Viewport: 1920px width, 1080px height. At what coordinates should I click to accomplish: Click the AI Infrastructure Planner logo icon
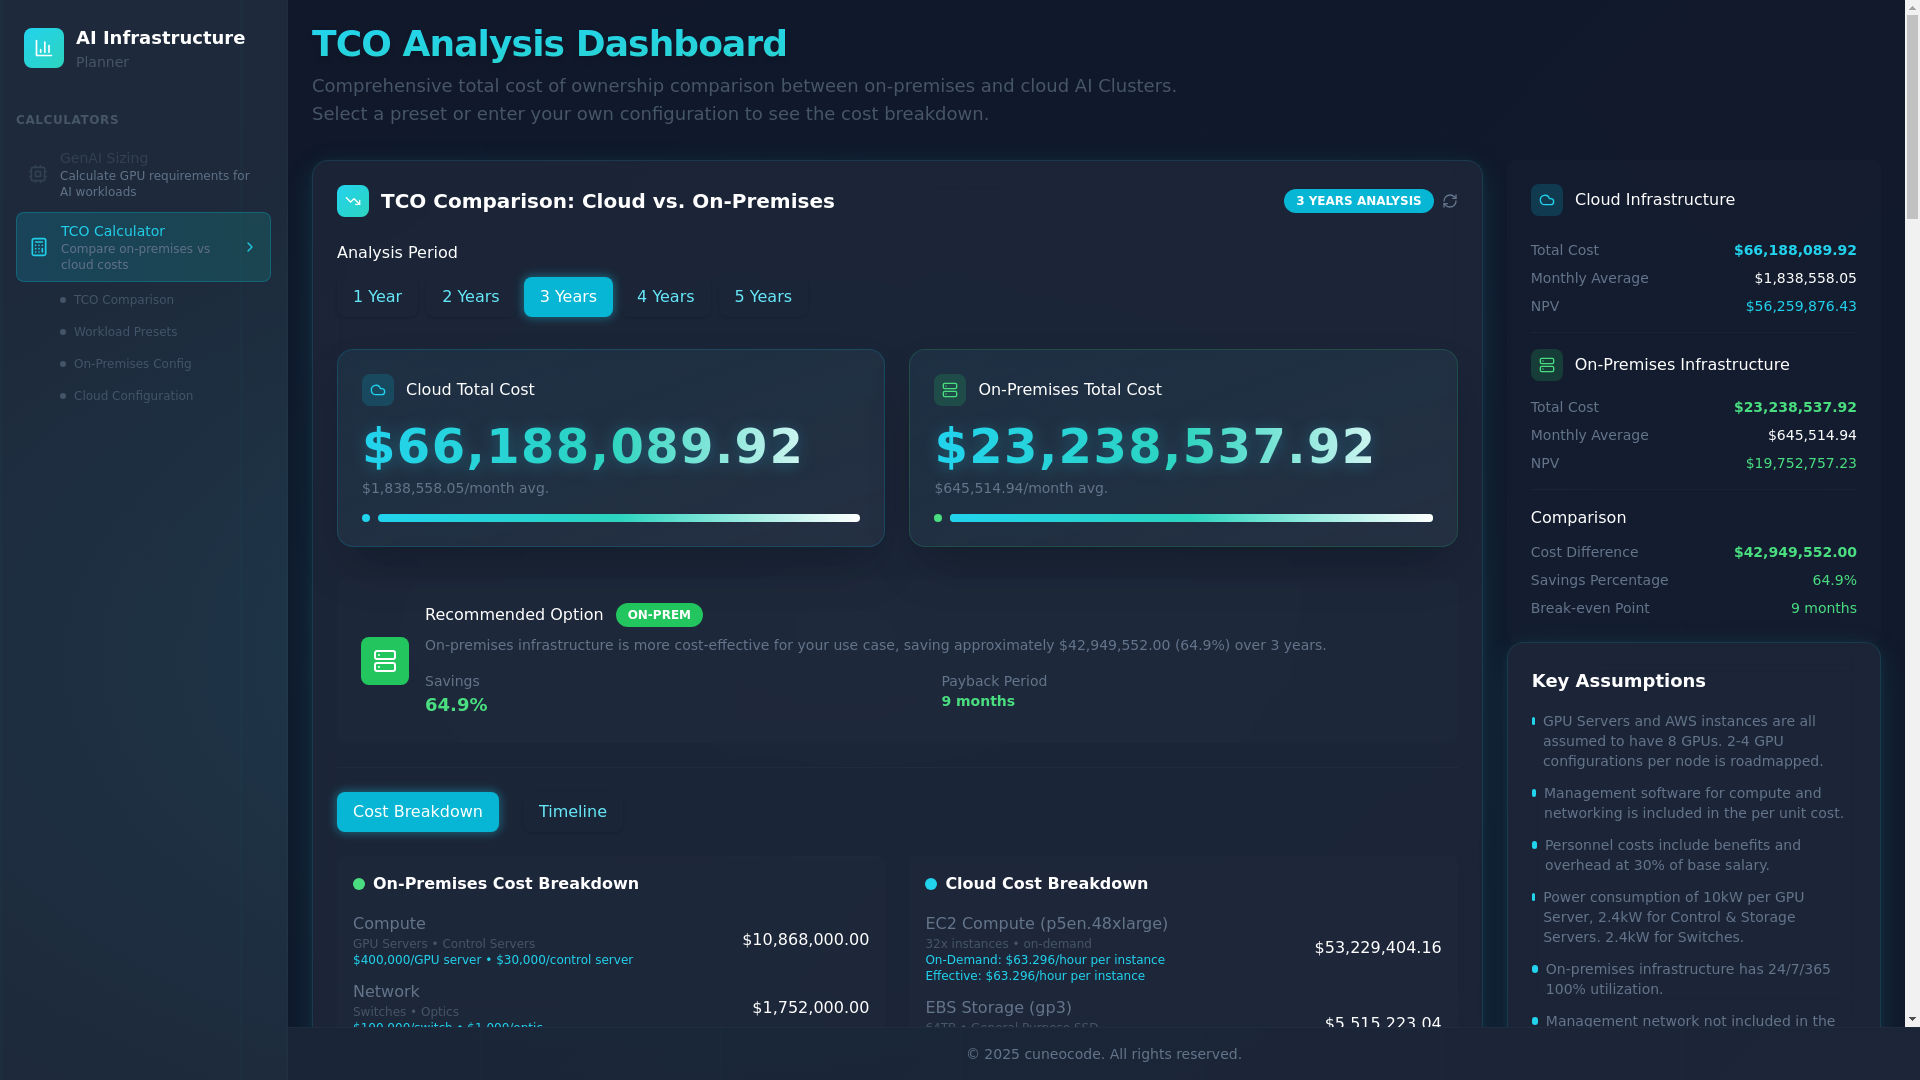[x=44, y=48]
